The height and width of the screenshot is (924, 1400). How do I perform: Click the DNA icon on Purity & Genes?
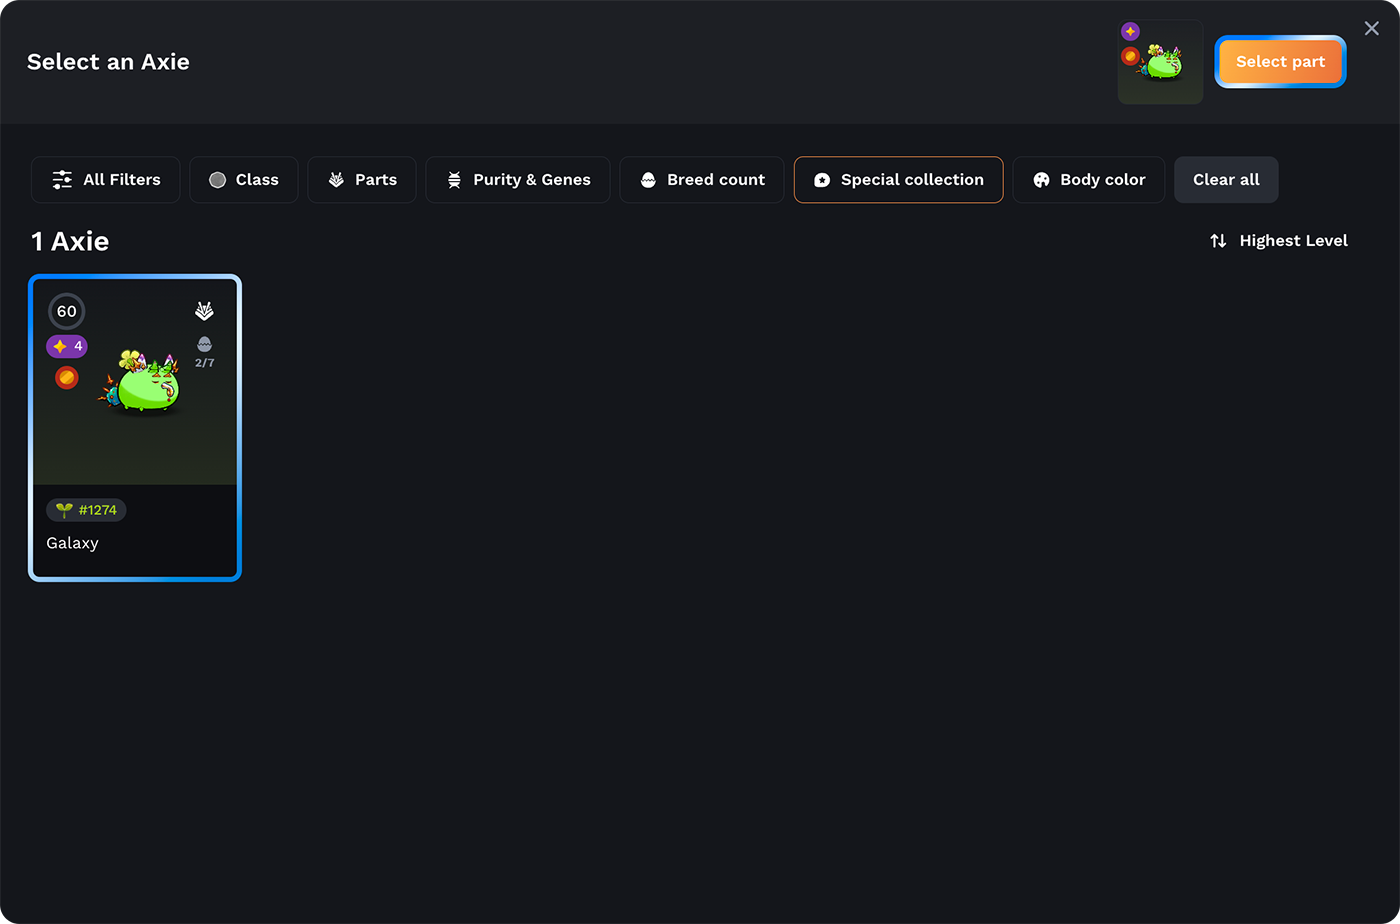[454, 180]
